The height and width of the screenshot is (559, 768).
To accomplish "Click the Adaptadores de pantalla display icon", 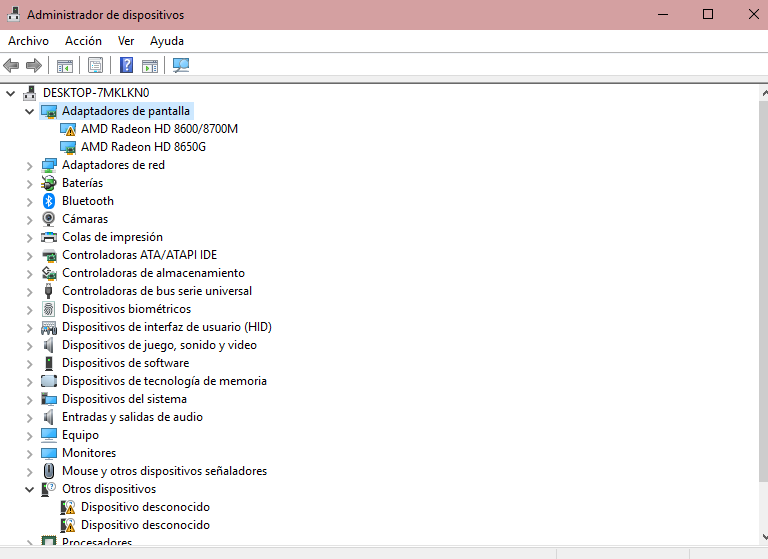I will tap(49, 111).
